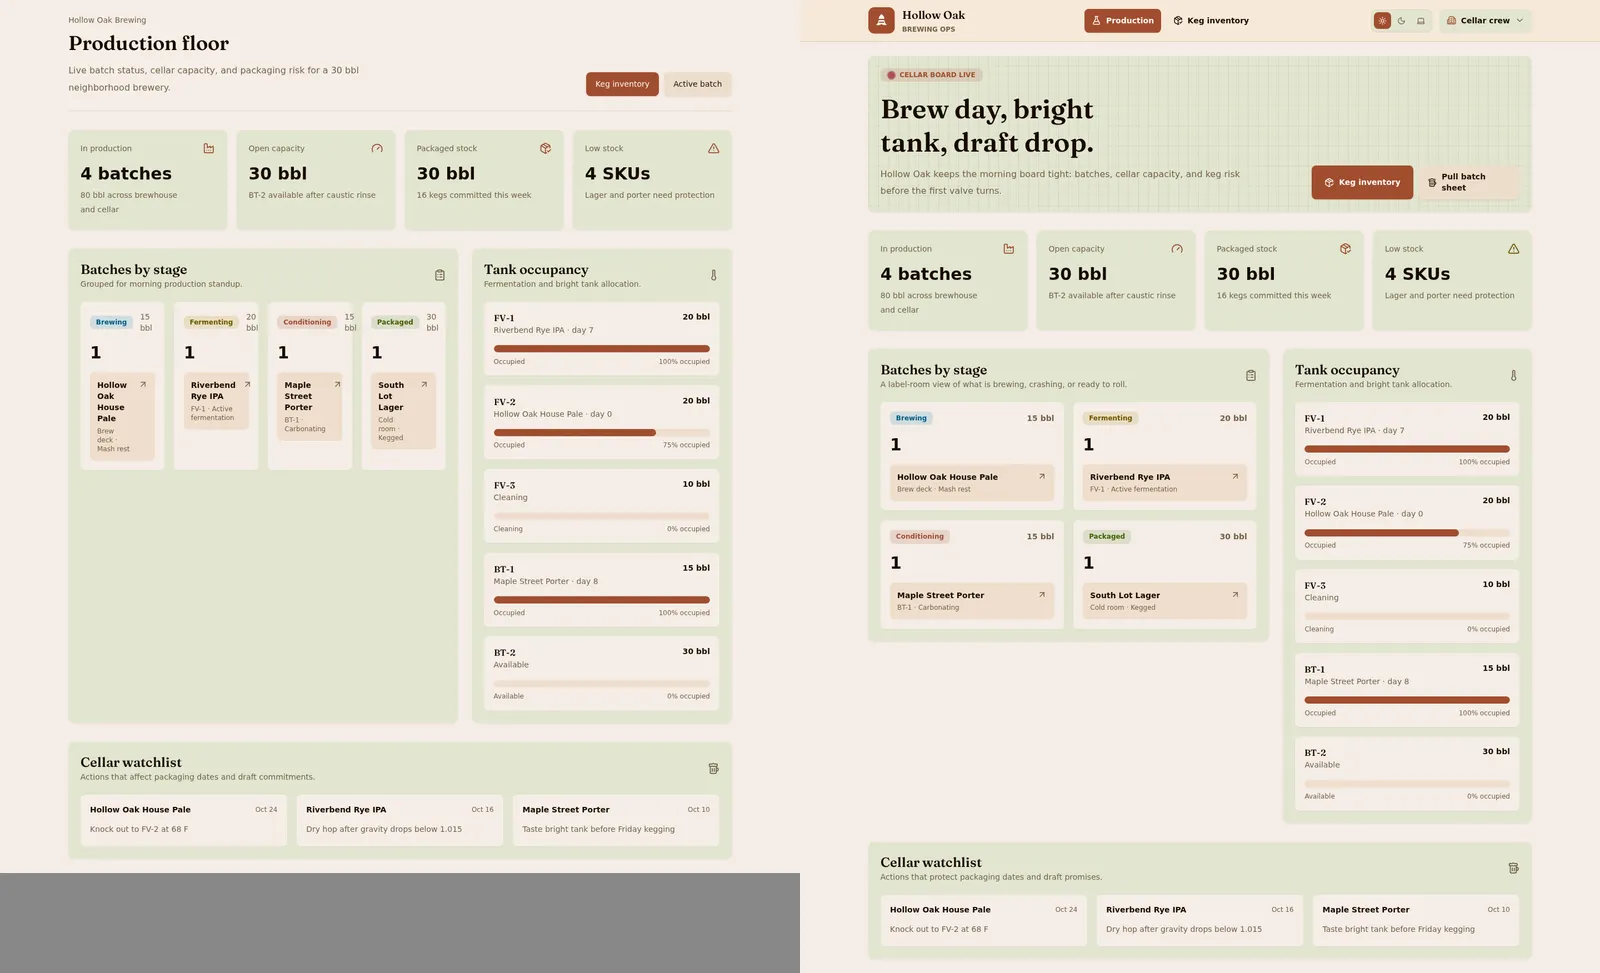Viewport: 1600px width, 973px height.
Task: Click the Packaged stock box icon on the Cellar board page
Action: 1345,249
